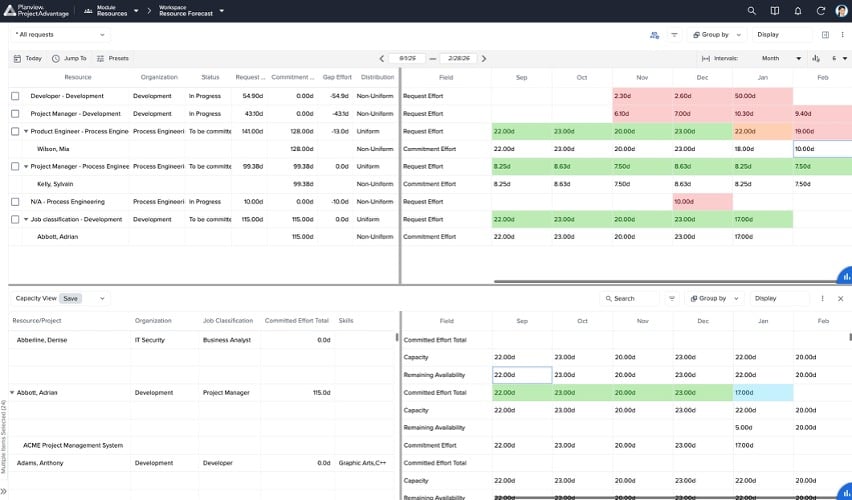Open the Intervals Month dropdown

[781, 58]
